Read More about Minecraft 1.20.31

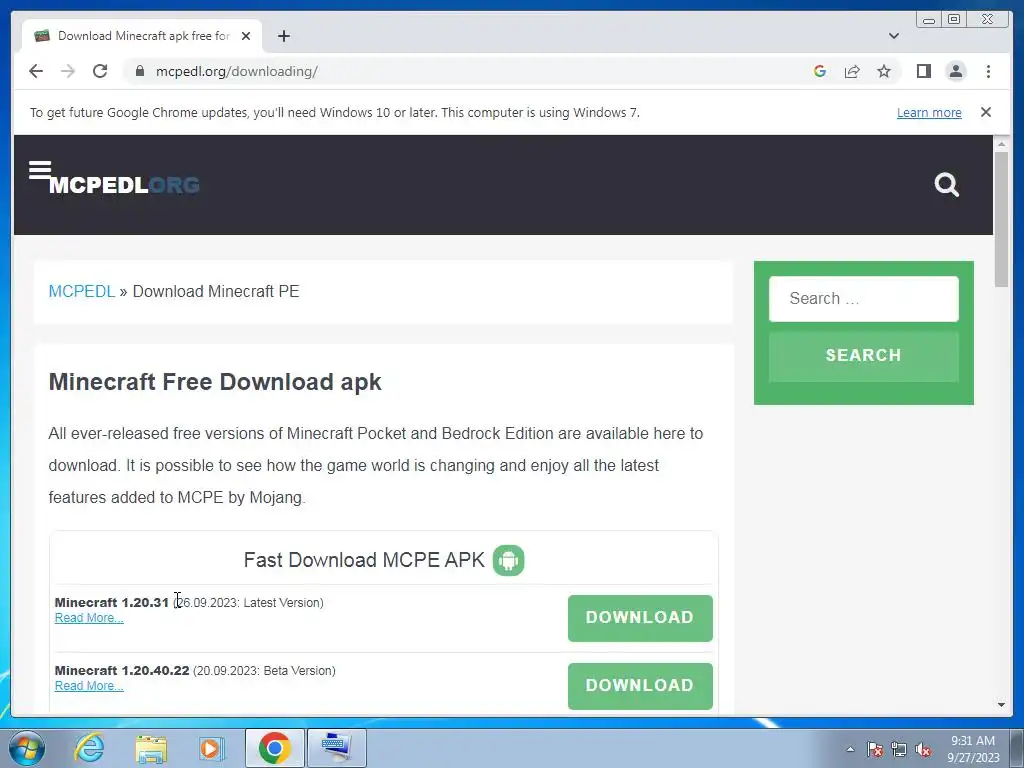pyautogui.click(x=89, y=618)
